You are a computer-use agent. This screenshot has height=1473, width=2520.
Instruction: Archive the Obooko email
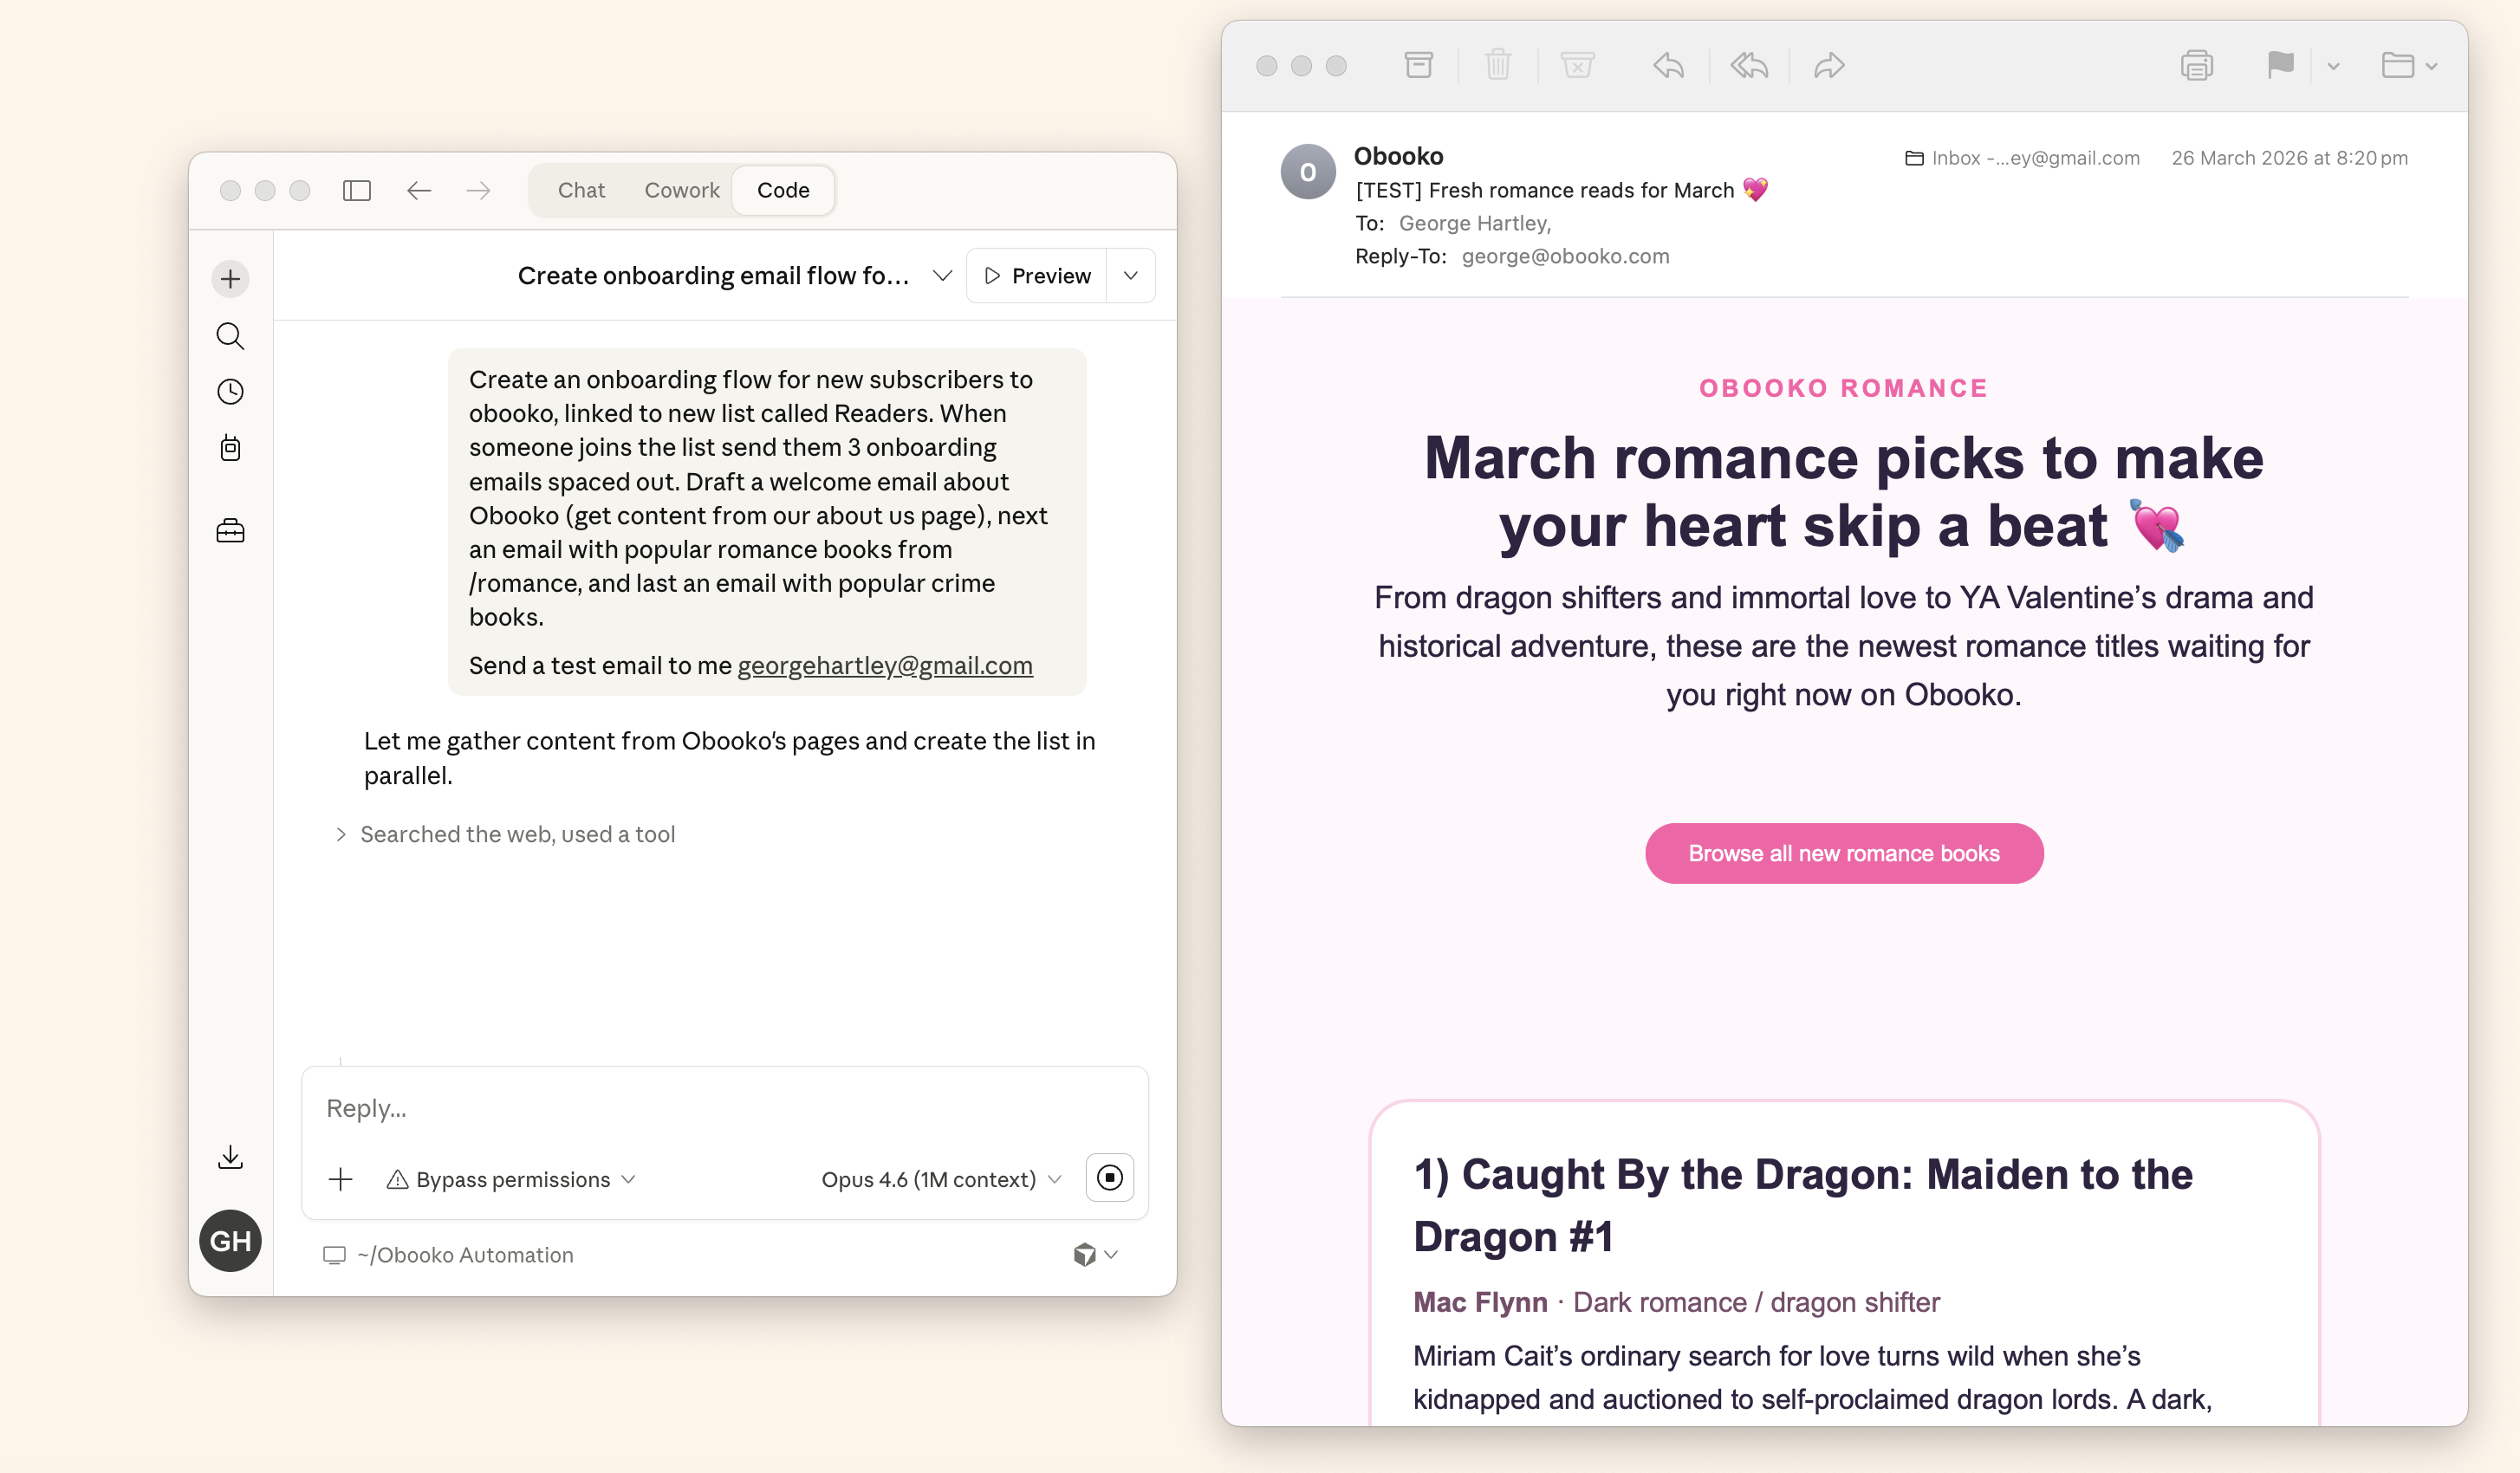coord(1419,65)
